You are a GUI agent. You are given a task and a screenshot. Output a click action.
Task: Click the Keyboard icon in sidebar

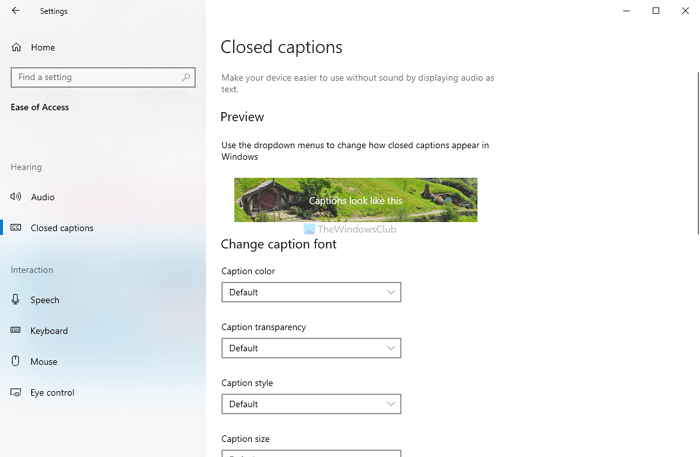16,331
